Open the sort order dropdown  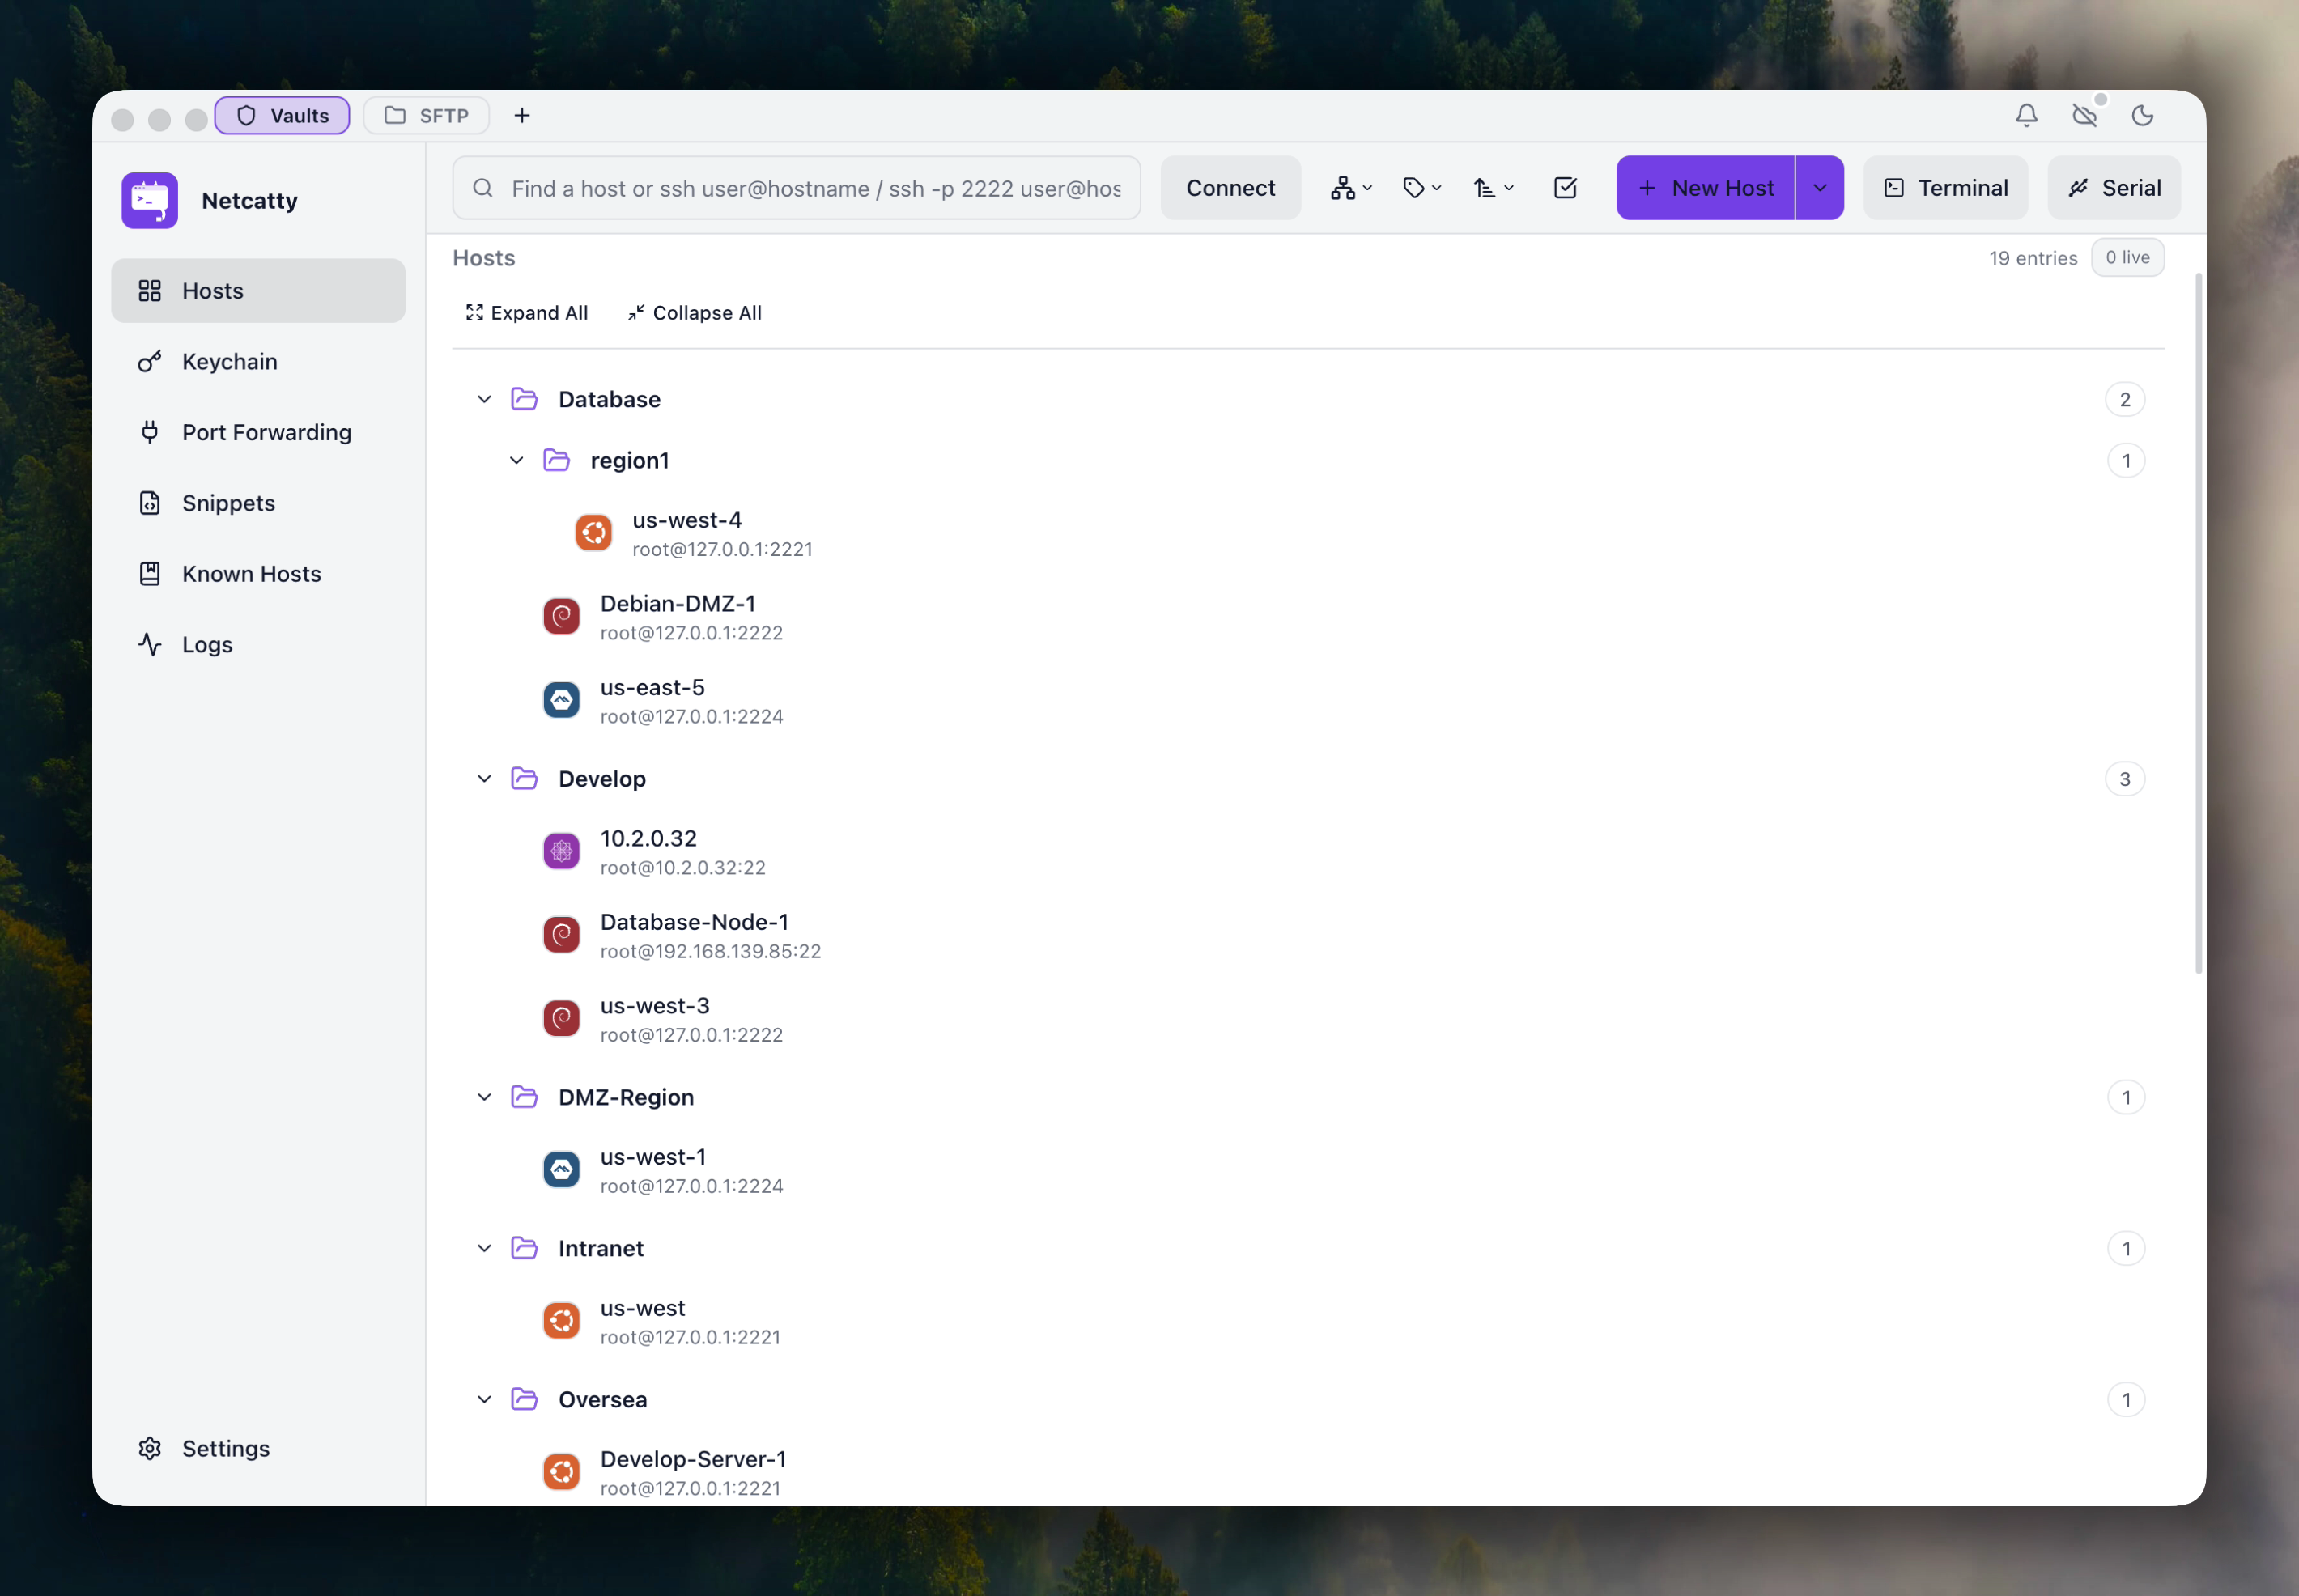pyautogui.click(x=1493, y=188)
